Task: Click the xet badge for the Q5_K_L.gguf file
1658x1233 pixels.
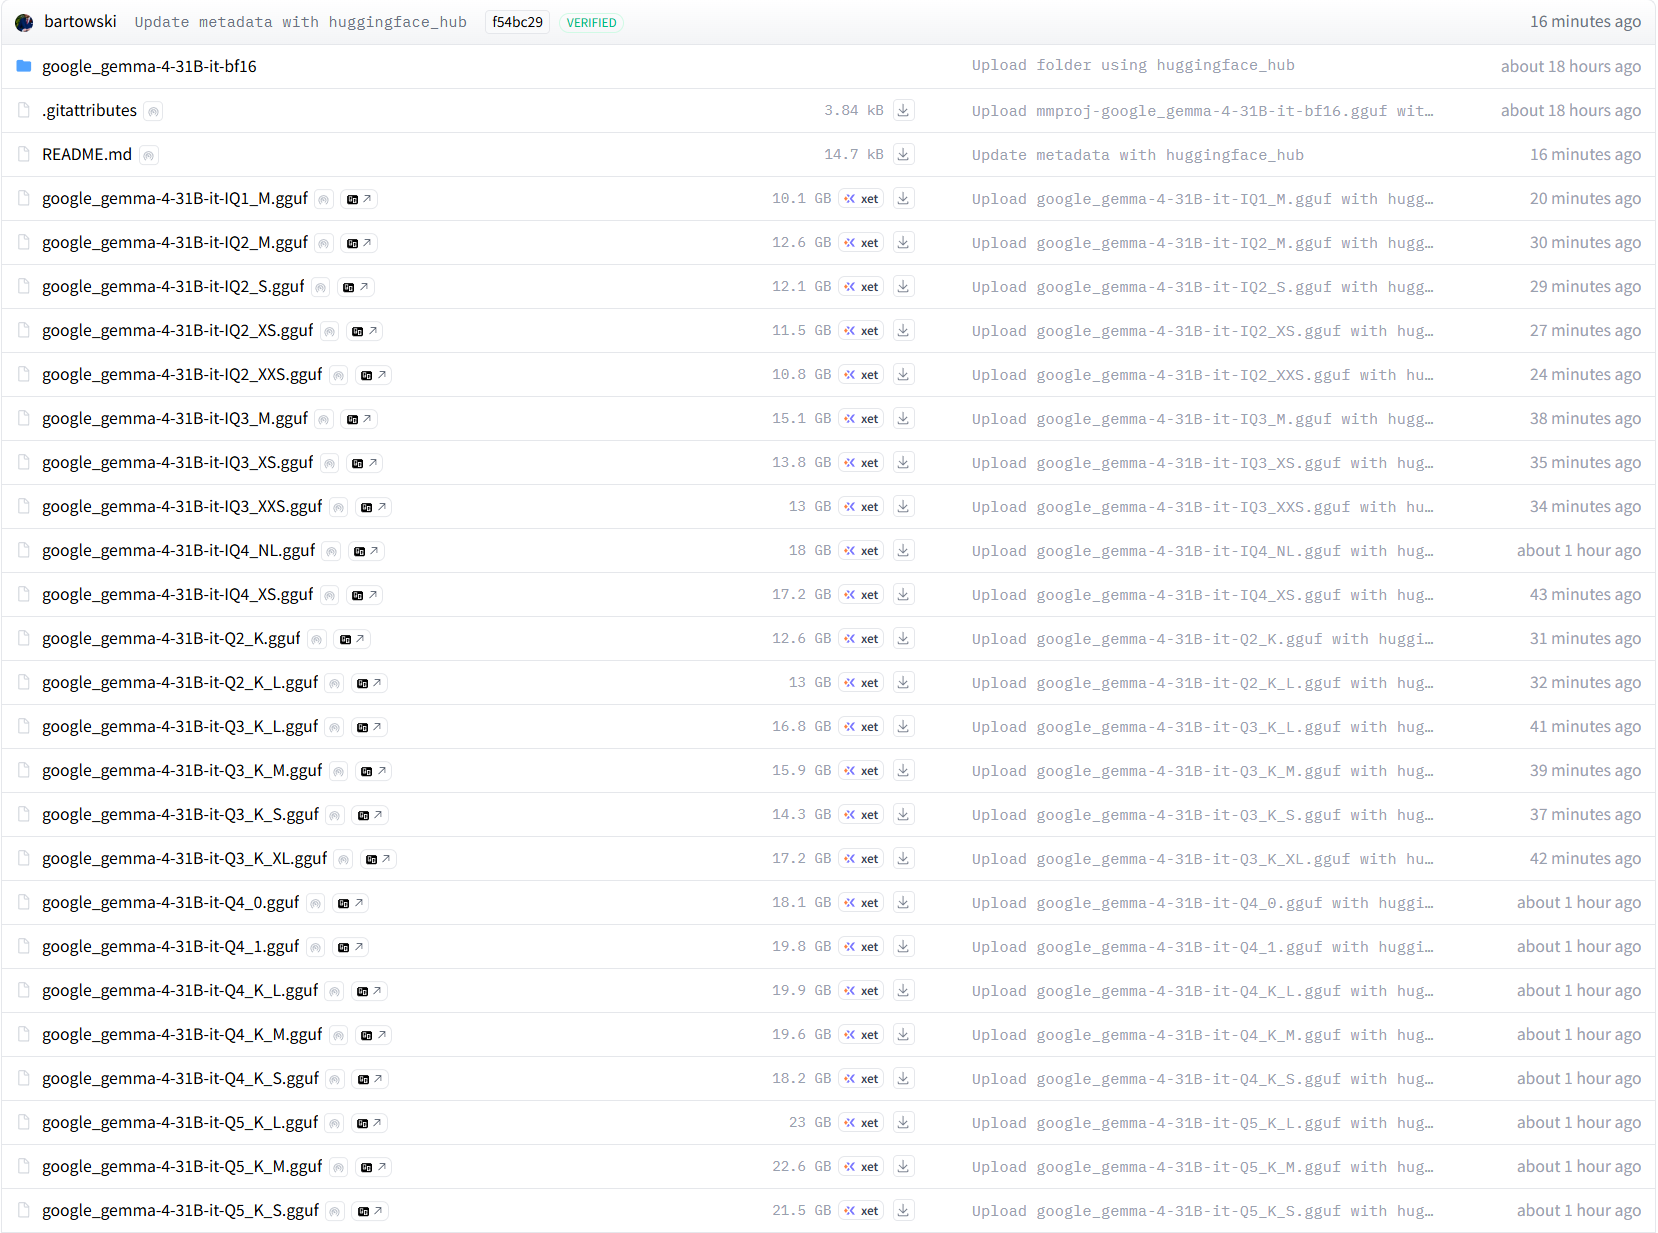Action: click(861, 1122)
